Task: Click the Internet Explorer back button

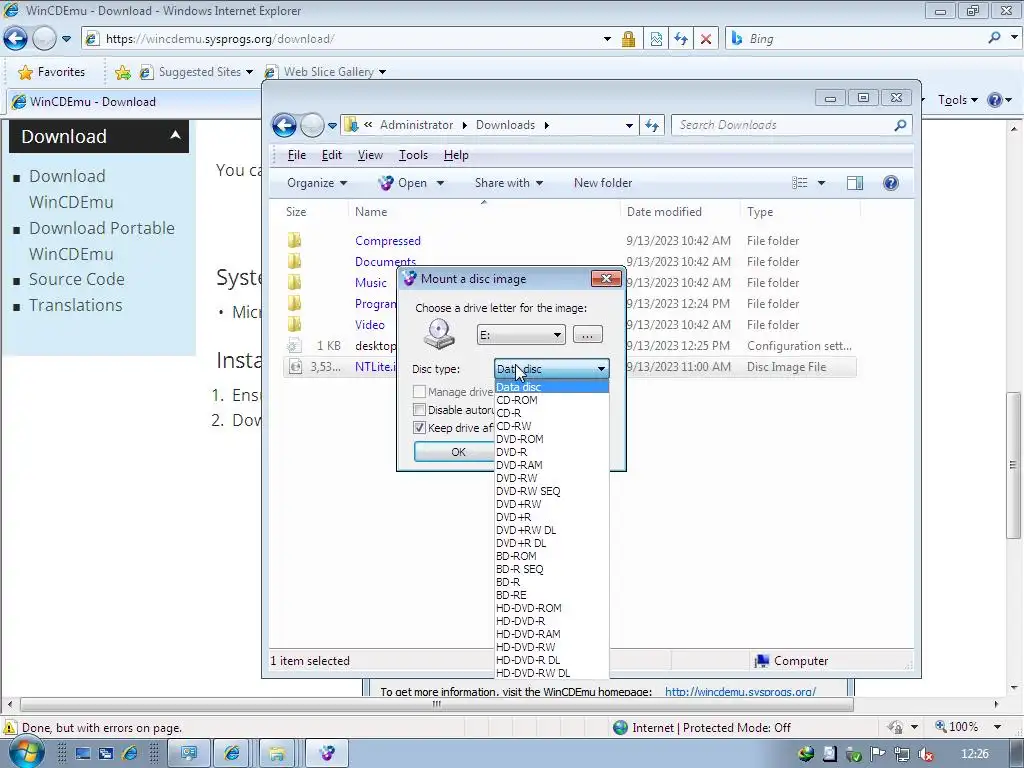Action: [16, 39]
